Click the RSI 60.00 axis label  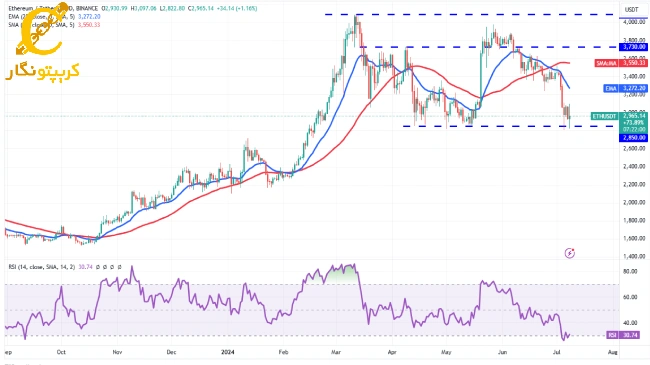click(630, 297)
